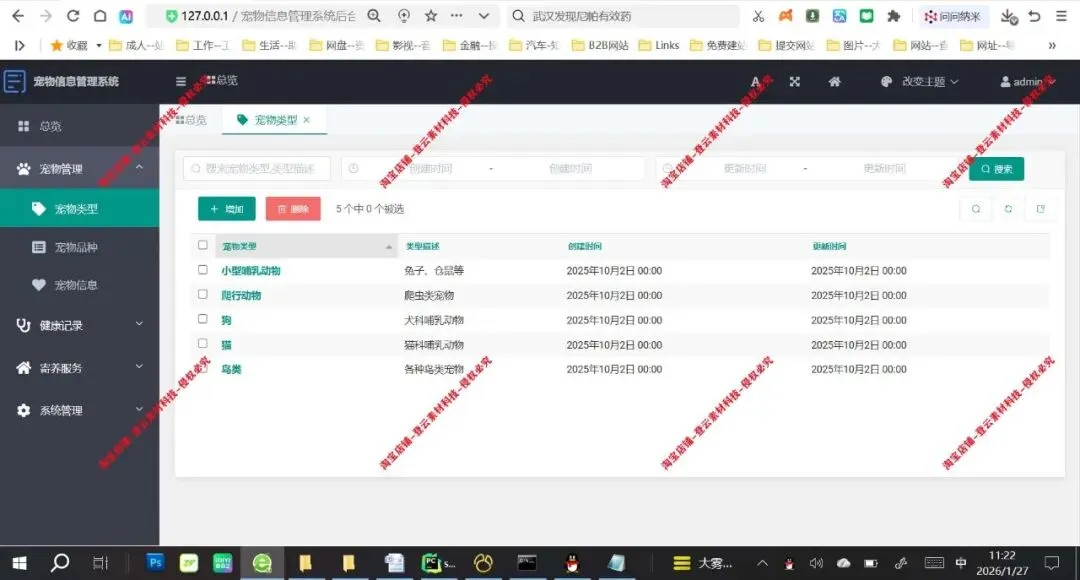Select all rows with header checkbox
Image resolution: width=1080 pixels, height=580 pixels.
click(202, 245)
